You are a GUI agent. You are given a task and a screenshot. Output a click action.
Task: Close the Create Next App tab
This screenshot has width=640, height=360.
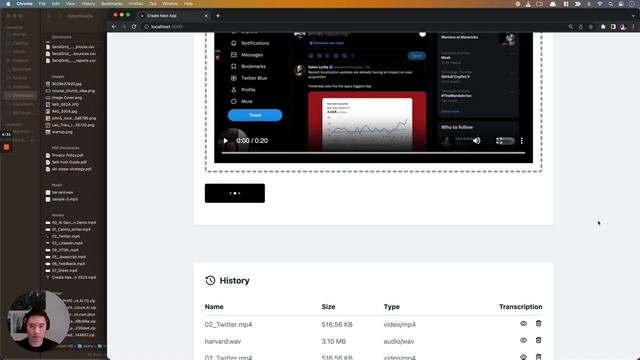tap(206, 16)
